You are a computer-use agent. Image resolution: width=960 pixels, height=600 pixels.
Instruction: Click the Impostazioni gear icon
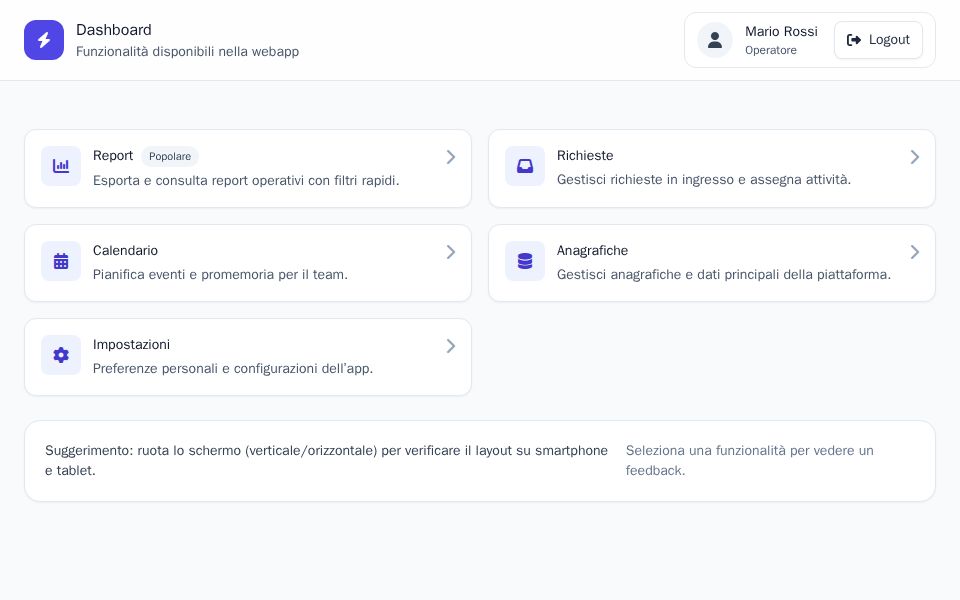pyautogui.click(x=61, y=355)
